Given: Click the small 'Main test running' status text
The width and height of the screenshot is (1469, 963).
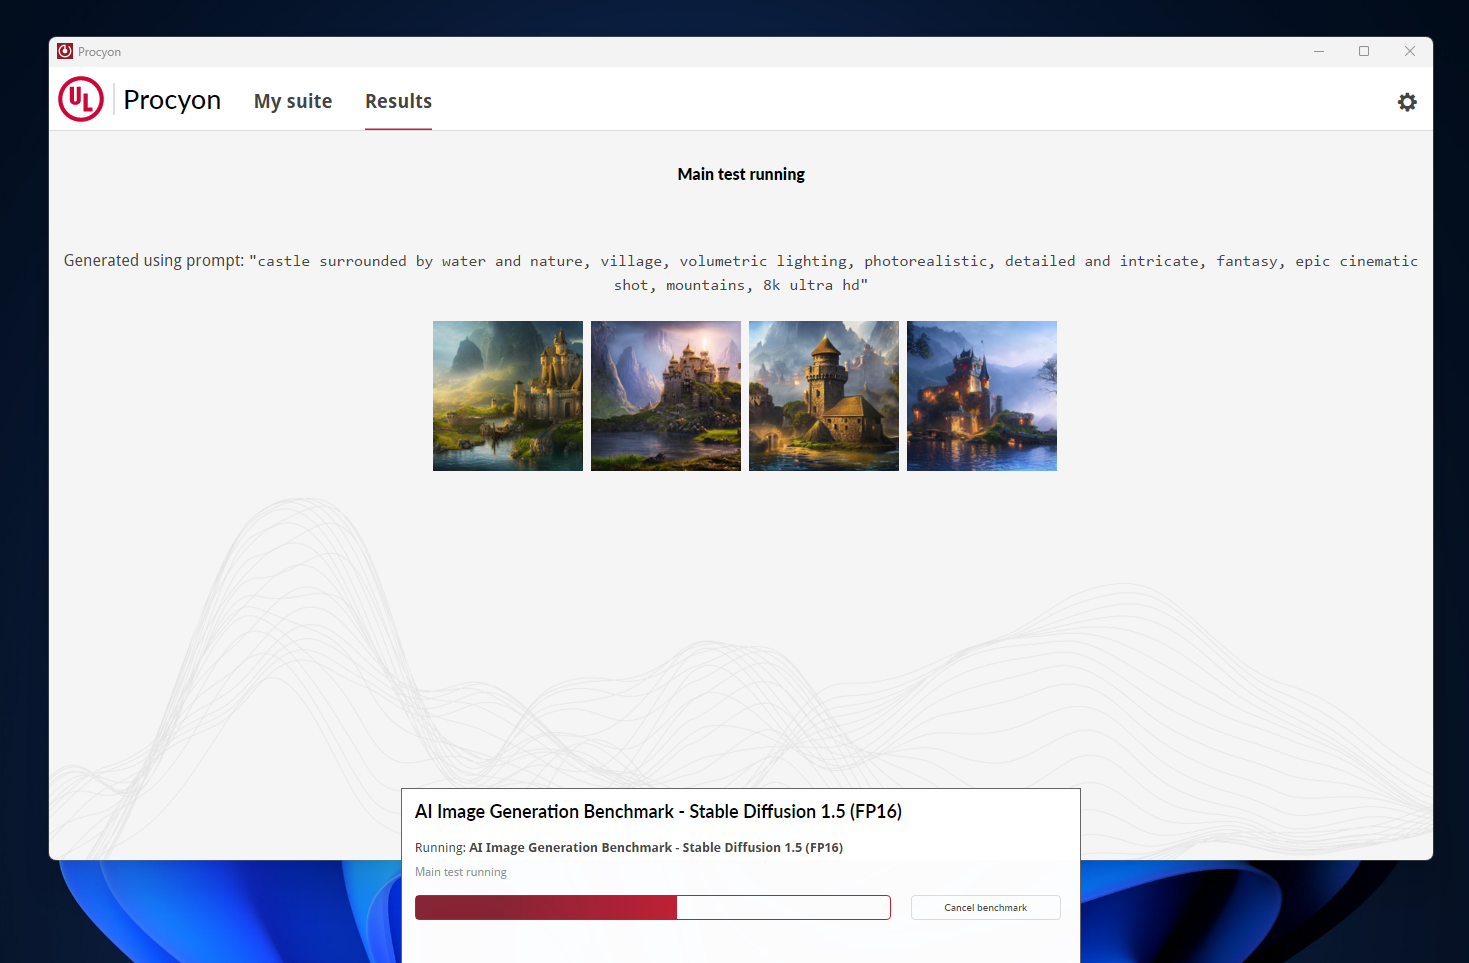Looking at the screenshot, I should [x=461, y=872].
